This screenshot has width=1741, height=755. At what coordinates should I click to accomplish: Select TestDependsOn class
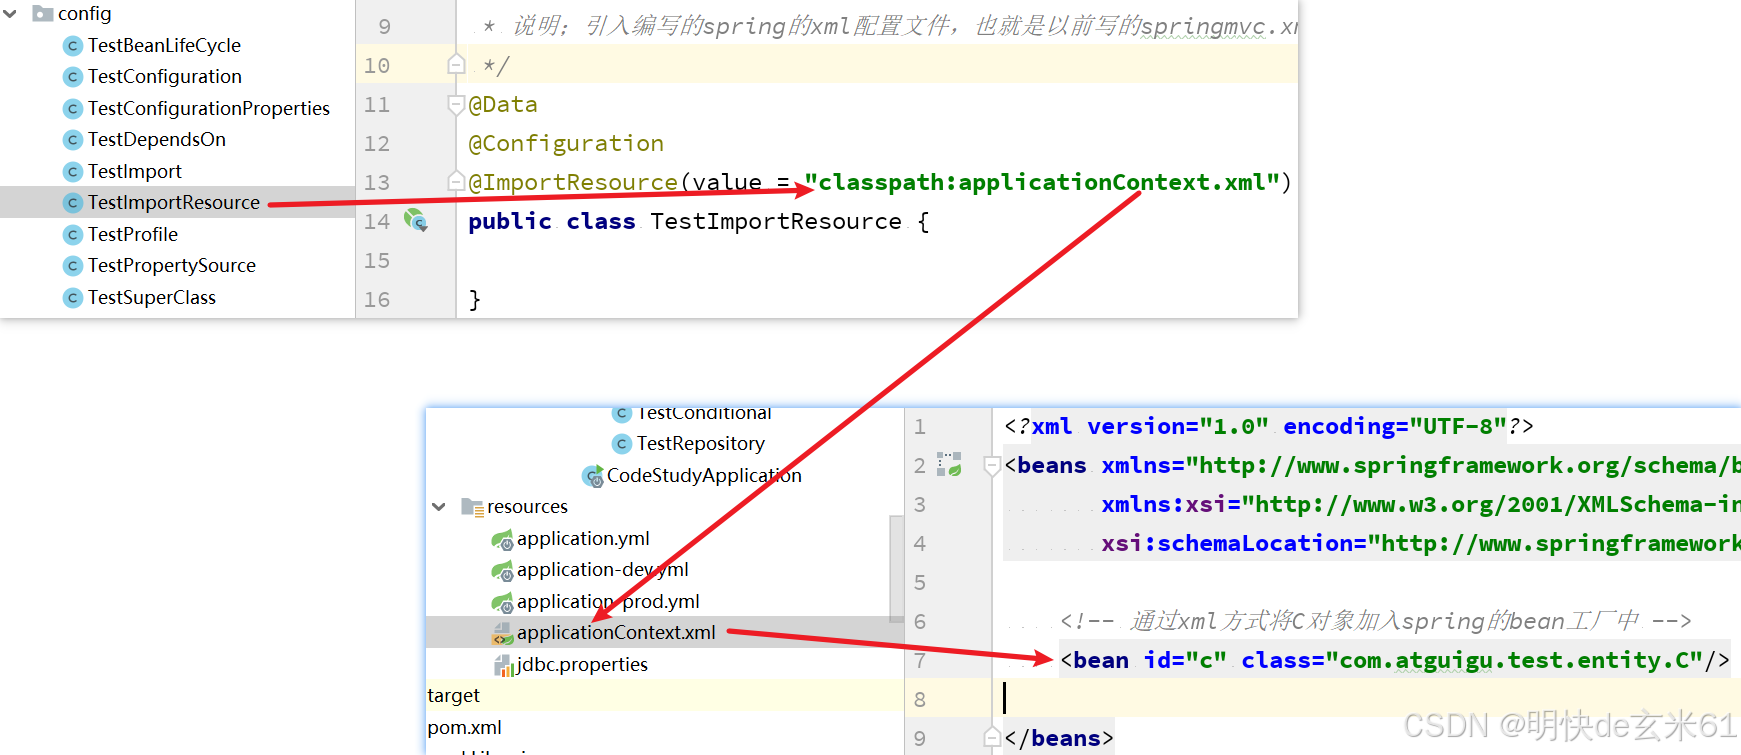tap(157, 139)
